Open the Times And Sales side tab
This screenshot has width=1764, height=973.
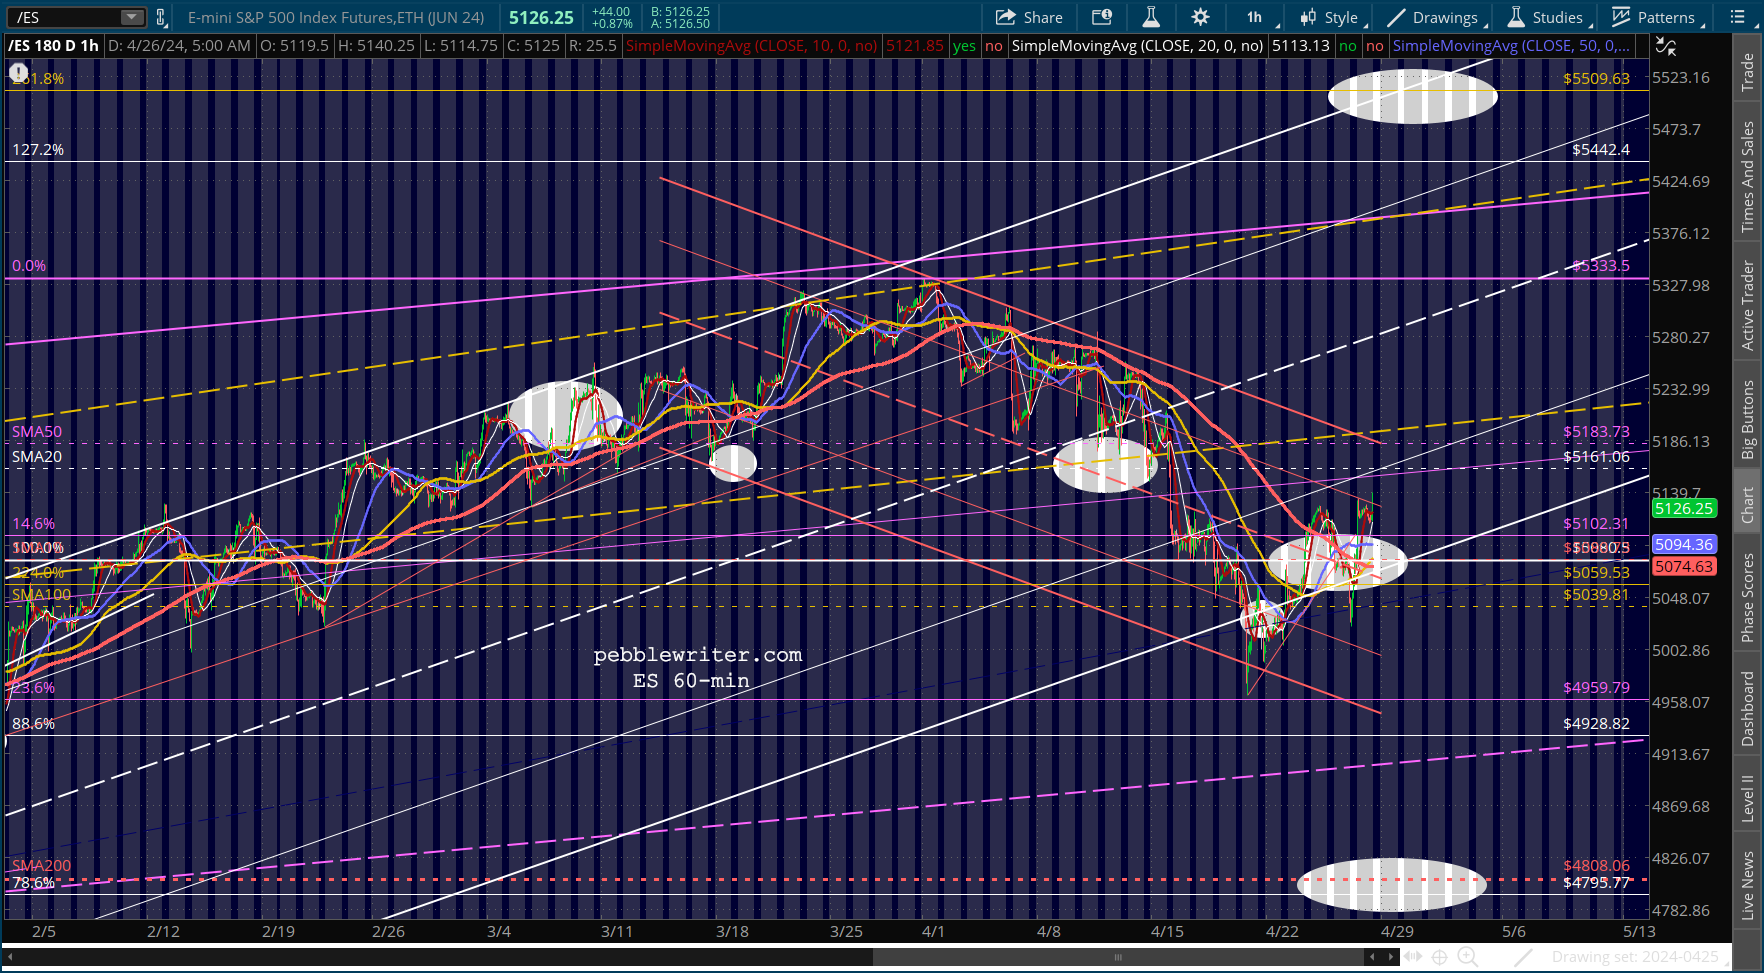pyautogui.click(x=1748, y=177)
